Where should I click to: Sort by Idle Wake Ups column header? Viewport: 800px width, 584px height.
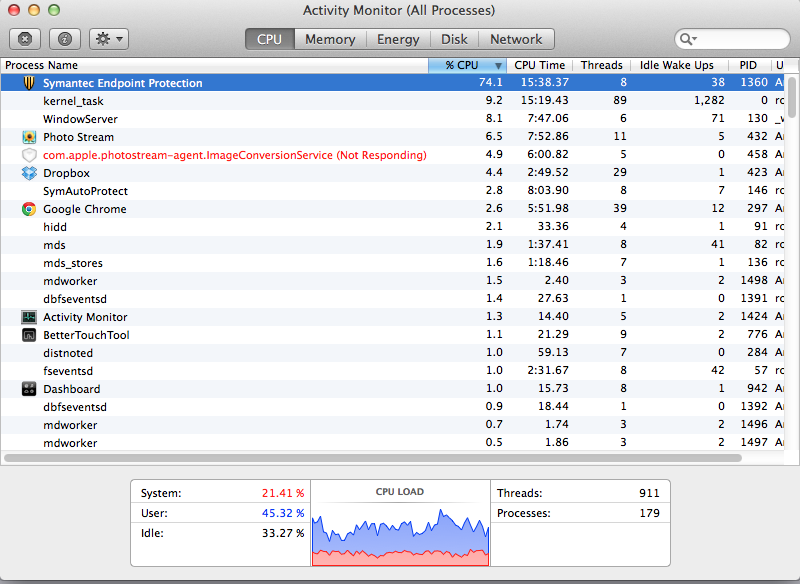coord(677,65)
